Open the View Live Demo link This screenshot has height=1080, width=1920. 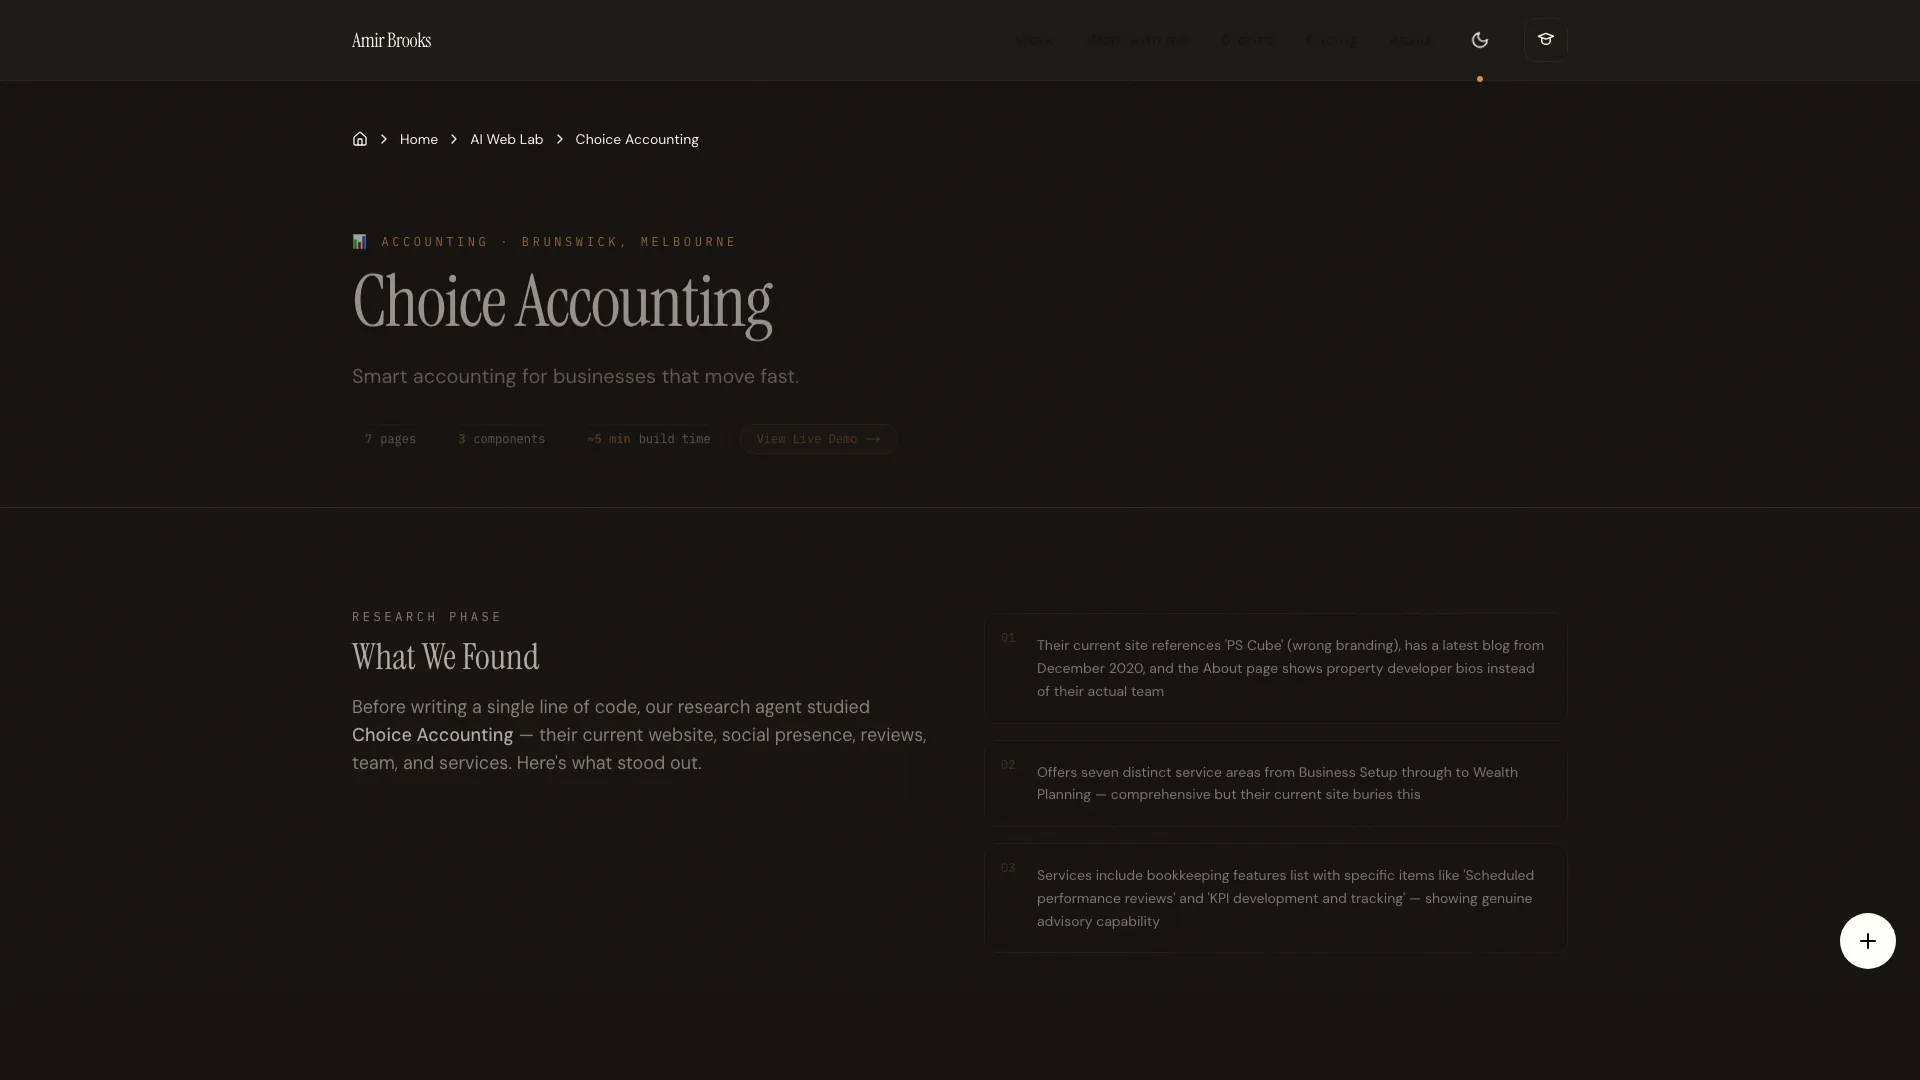pyautogui.click(x=817, y=438)
